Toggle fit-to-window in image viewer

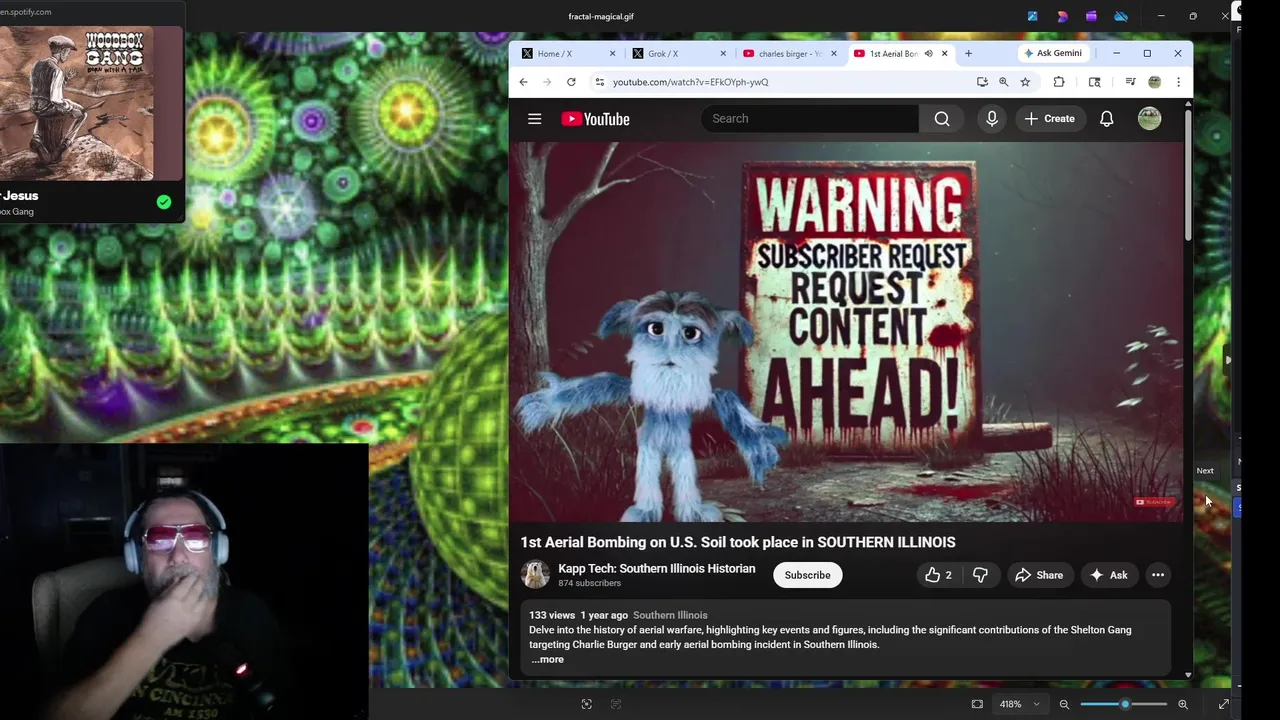[977, 704]
